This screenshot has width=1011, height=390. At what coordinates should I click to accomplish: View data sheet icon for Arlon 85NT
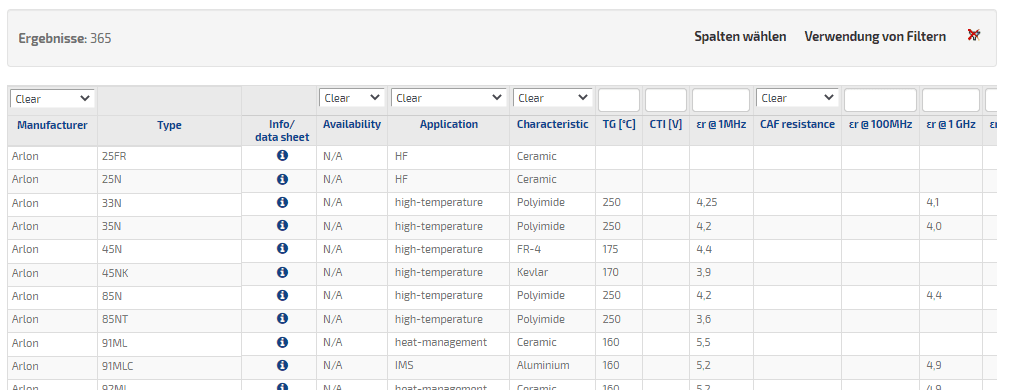pos(282,318)
